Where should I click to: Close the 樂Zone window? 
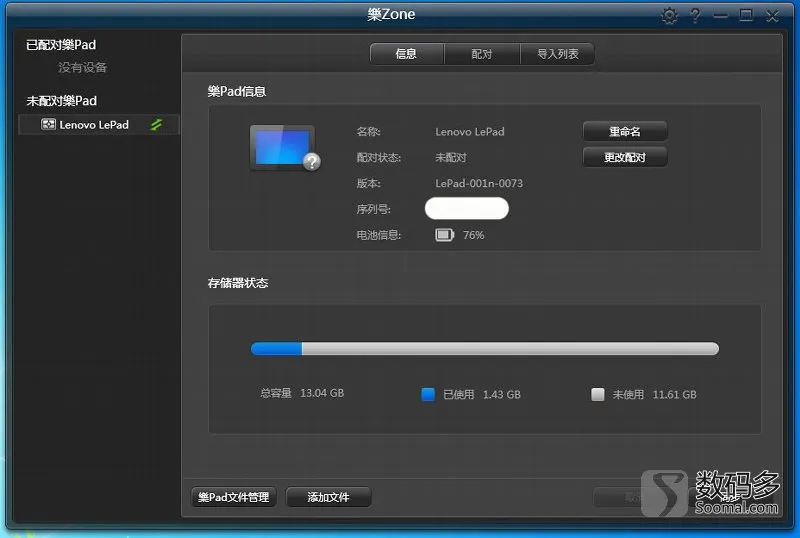coord(772,16)
